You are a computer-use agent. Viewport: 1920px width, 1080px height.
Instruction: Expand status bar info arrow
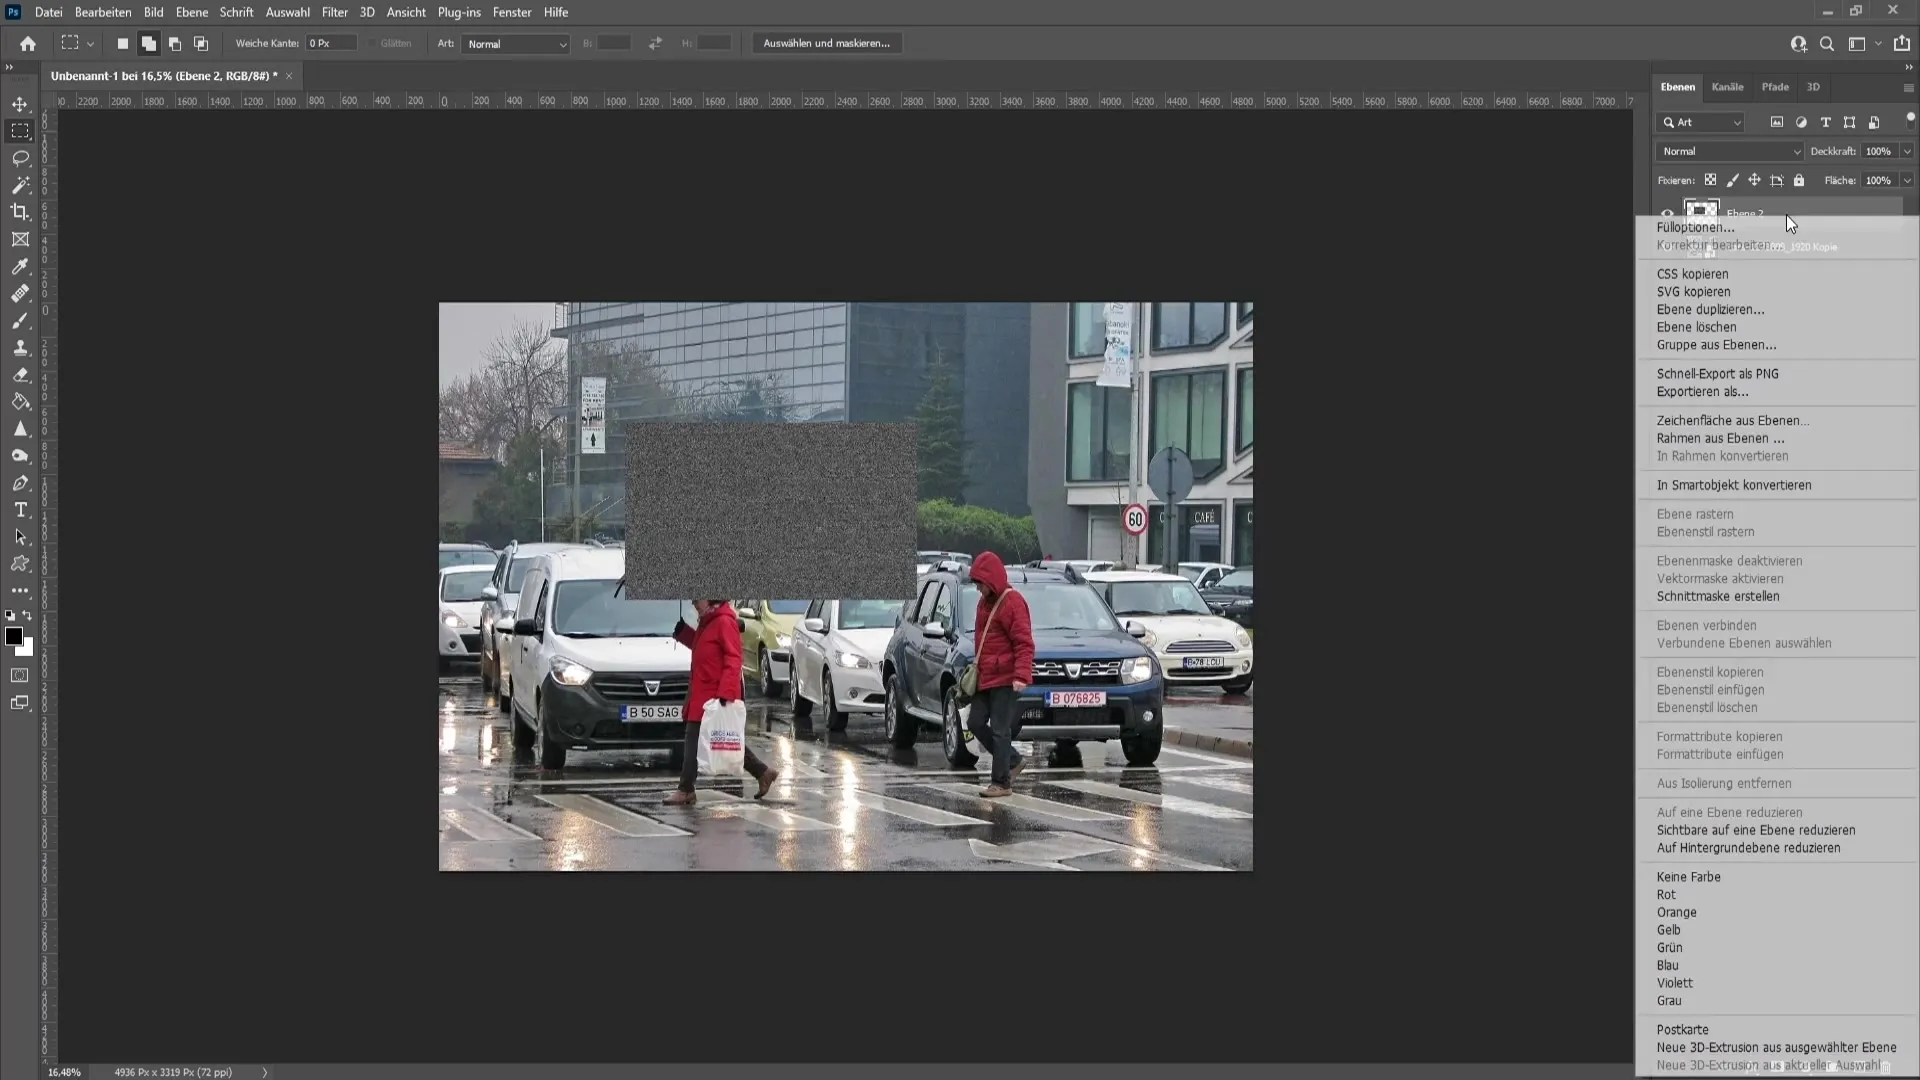coord(265,1072)
